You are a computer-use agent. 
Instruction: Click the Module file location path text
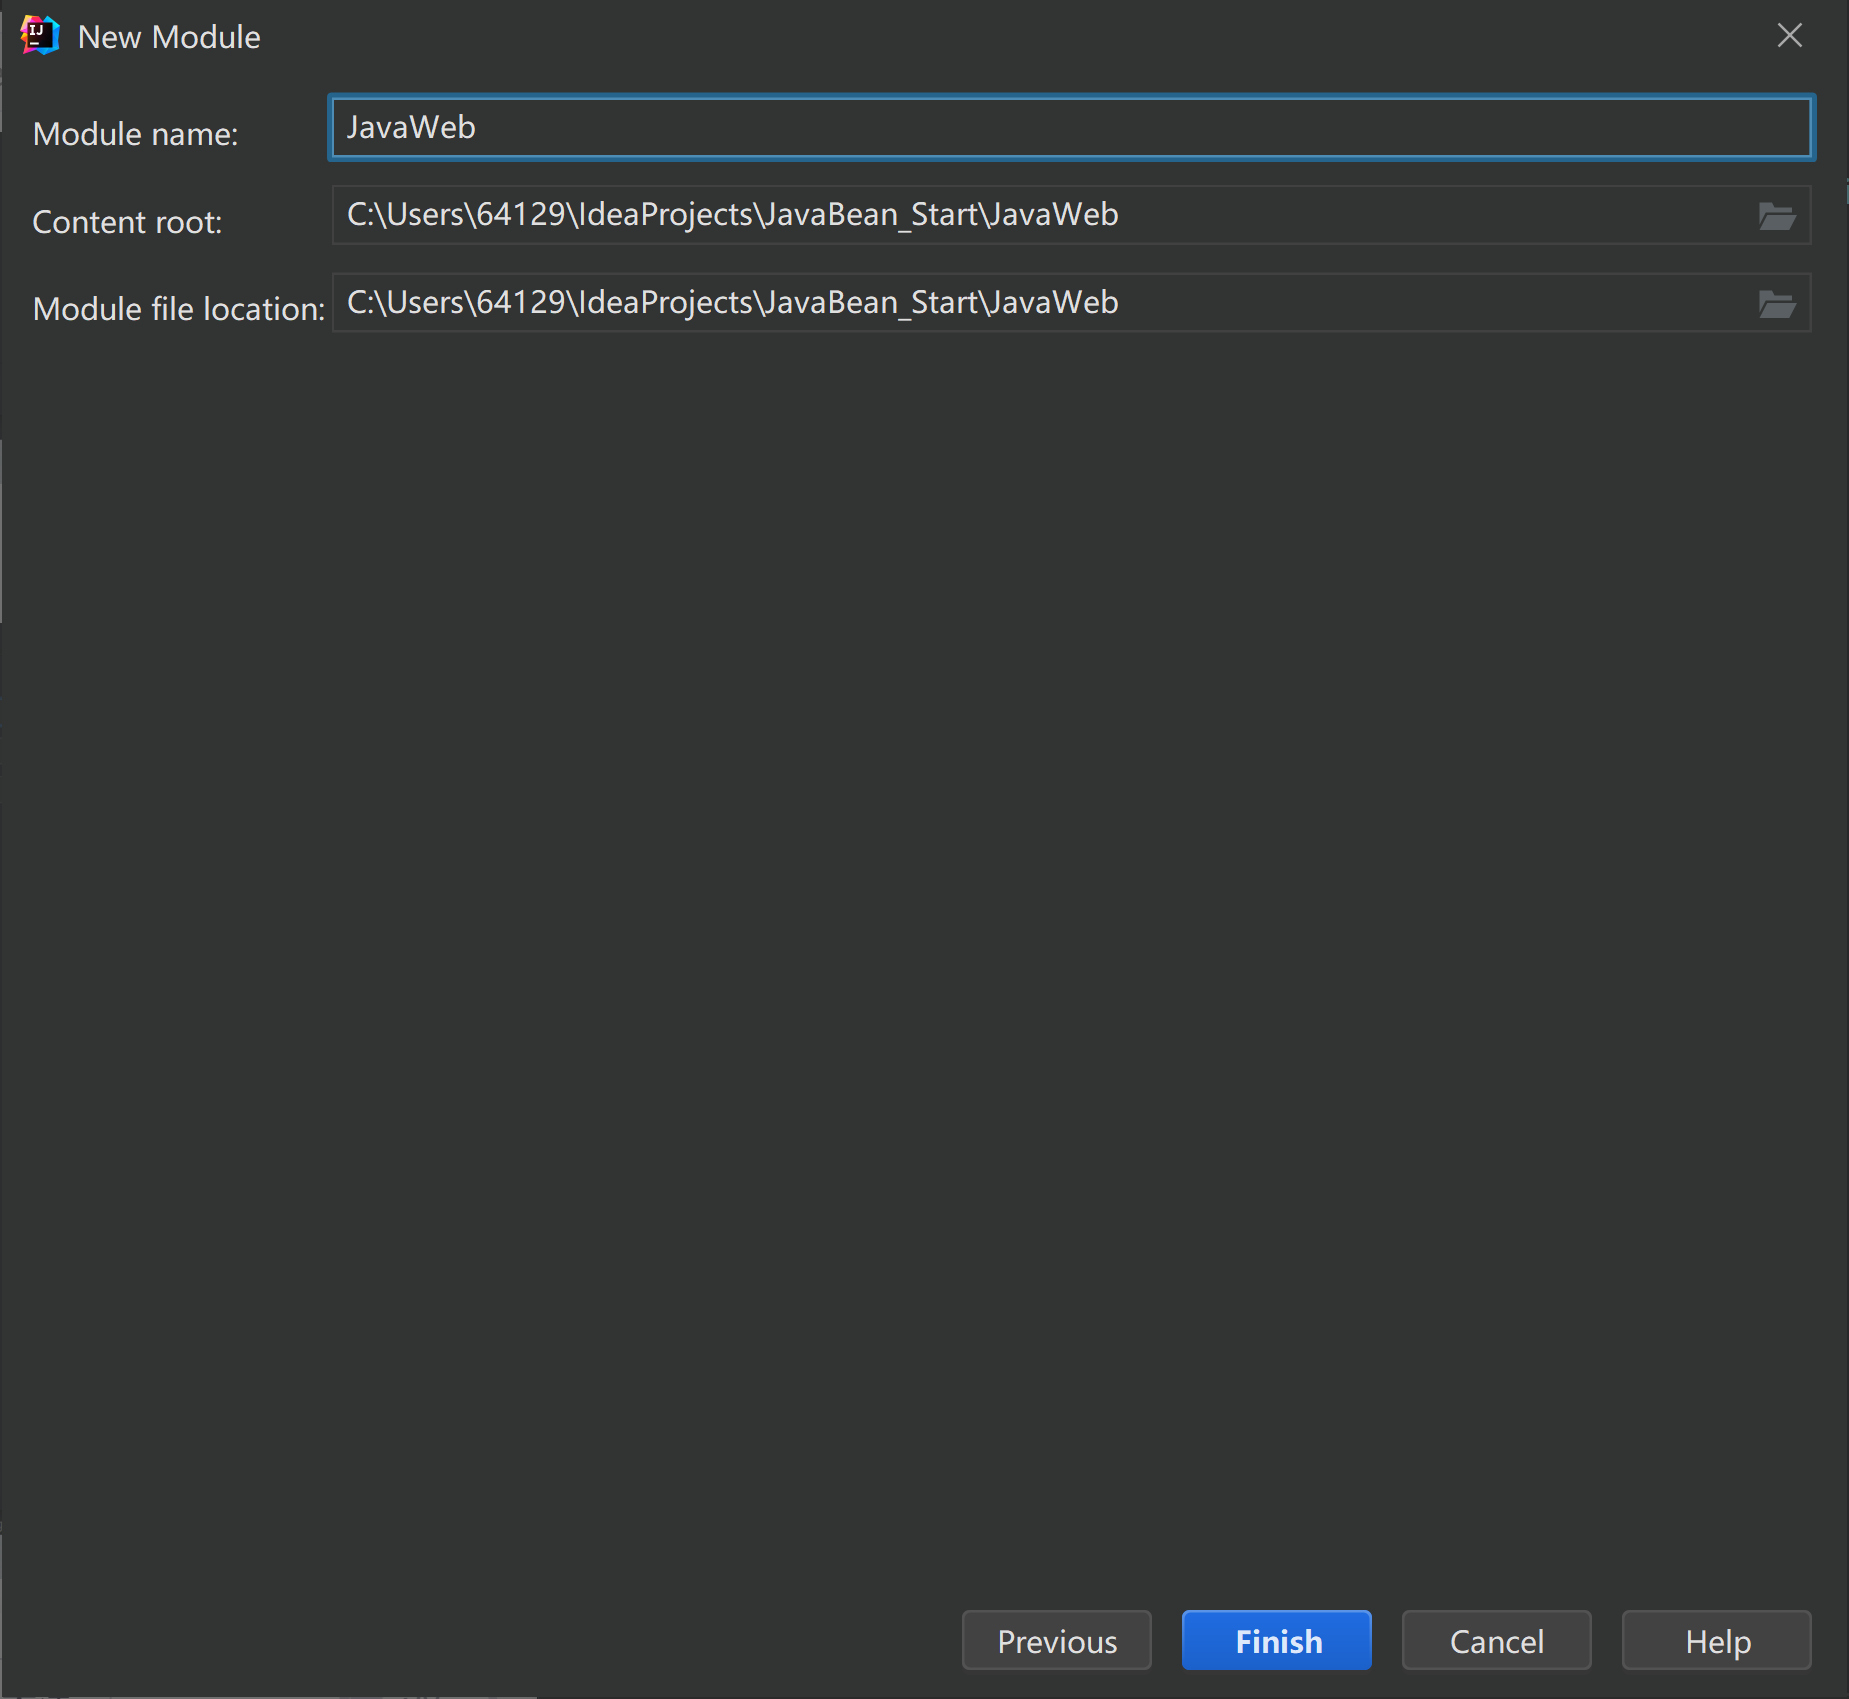click(x=732, y=303)
